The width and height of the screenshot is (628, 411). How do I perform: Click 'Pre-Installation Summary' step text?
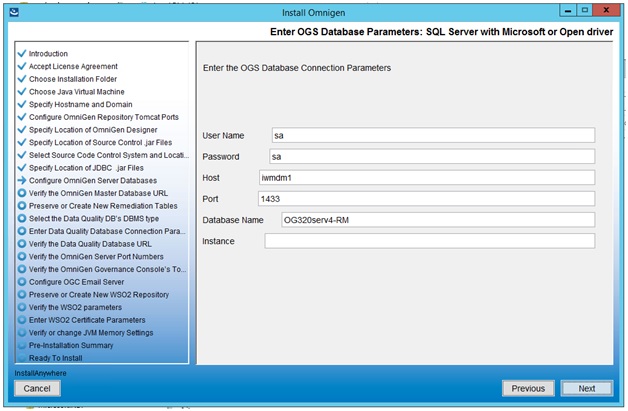point(71,345)
